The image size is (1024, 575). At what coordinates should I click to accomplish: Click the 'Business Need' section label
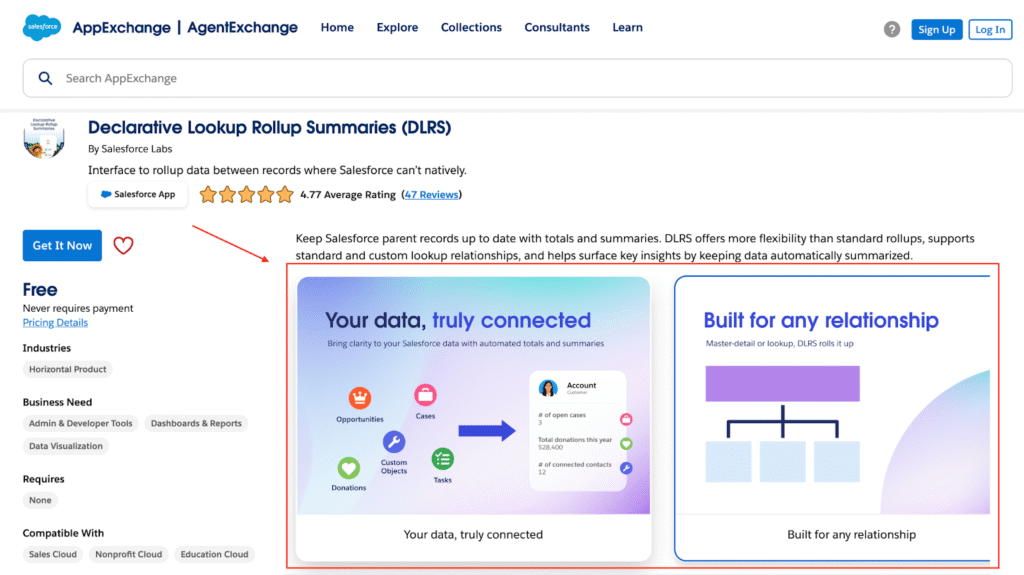click(x=57, y=402)
